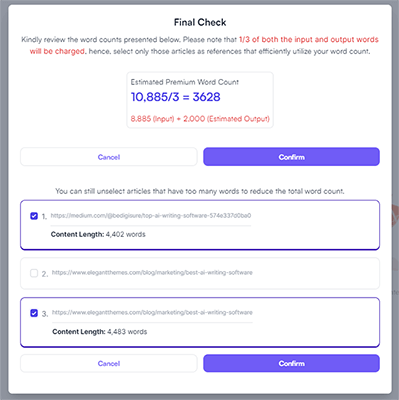Click the Final Check heading

(200, 22)
